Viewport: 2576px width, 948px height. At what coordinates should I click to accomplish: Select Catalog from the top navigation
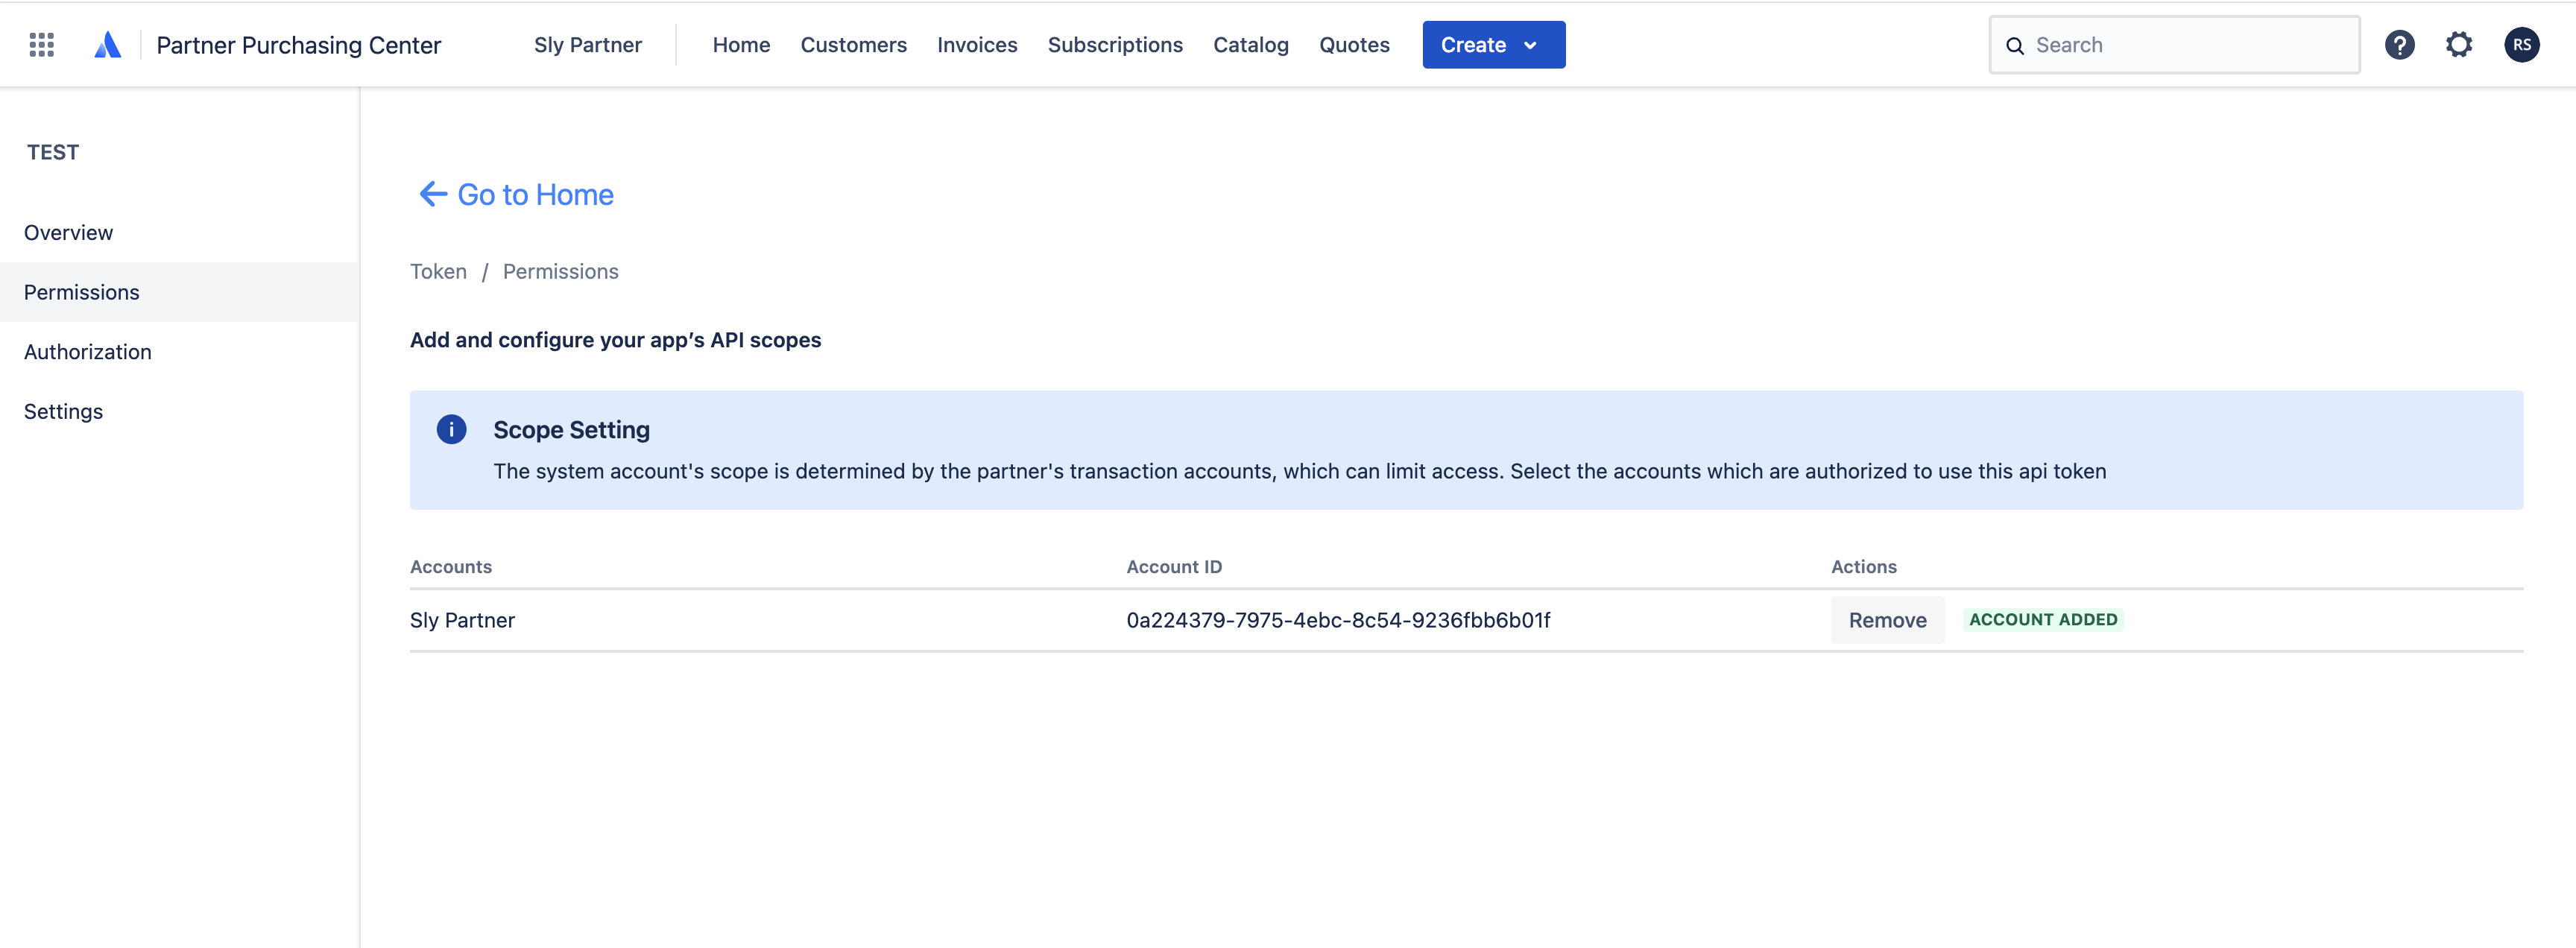[1250, 44]
